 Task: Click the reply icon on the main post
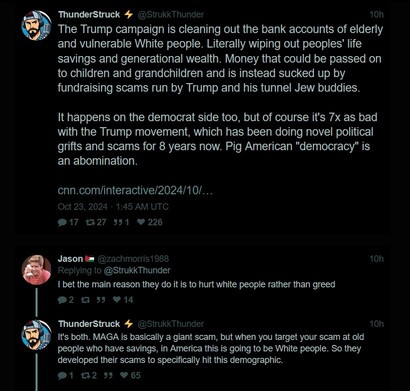(x=62, y=222)
